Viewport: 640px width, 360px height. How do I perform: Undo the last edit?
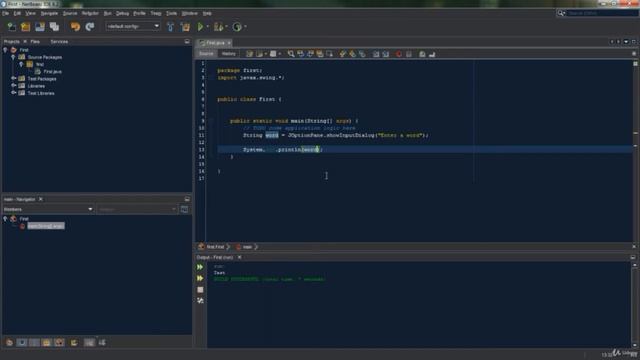point(75,27)
